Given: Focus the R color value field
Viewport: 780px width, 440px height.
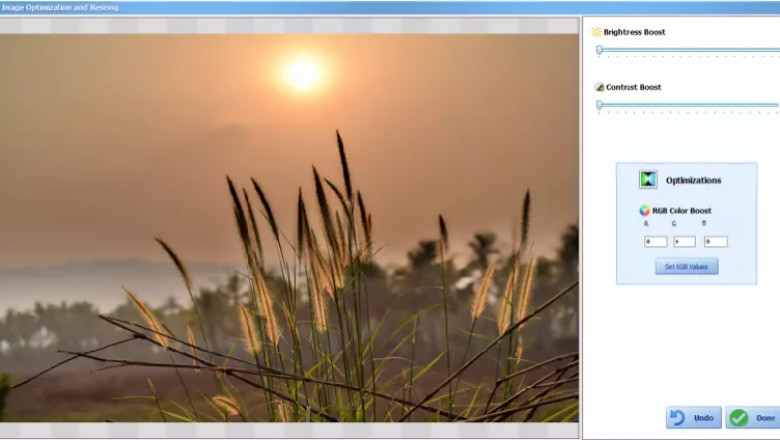Looking at the screenshot, I should [x=655, y=241].
